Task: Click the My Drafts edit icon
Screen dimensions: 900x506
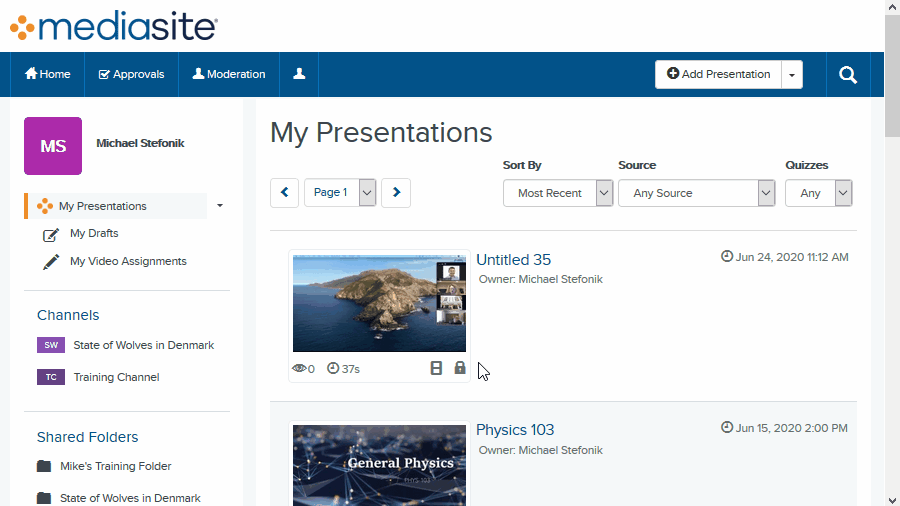Action: click(51, 235)
